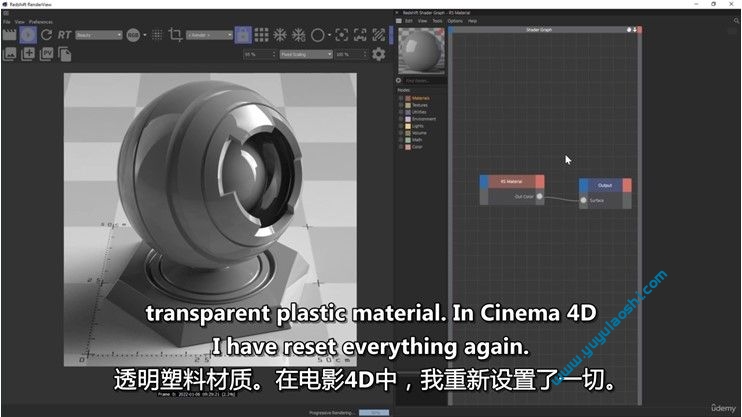Screen dimensions: 742x417
Task: Toggle the RT real-time render button
Action: pyautogui.click(x=64, y=35)
